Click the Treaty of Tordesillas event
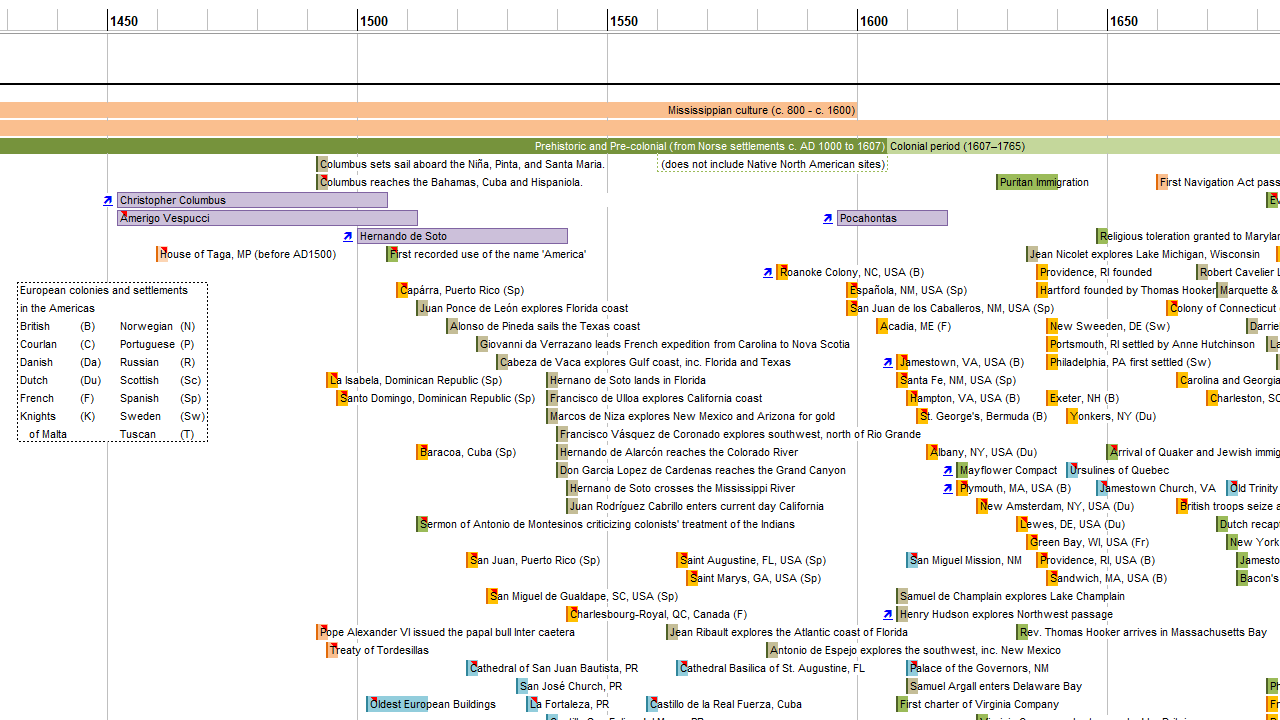This screenshot has height=720, width=1280. 378,650
